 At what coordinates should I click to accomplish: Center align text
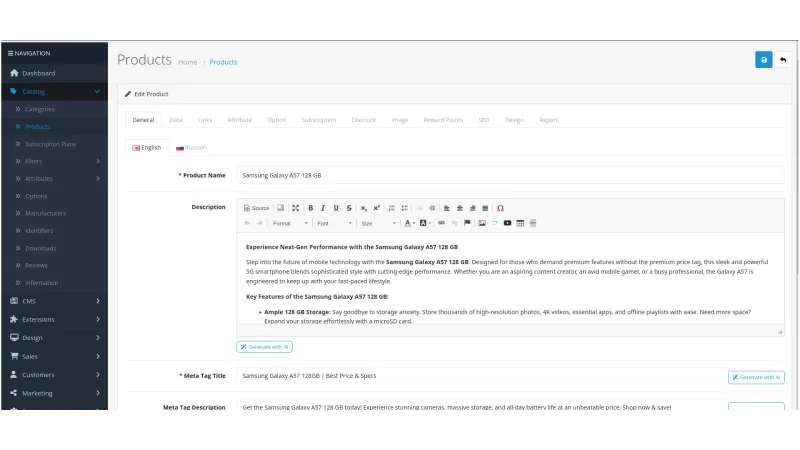[x=460, y=208]
